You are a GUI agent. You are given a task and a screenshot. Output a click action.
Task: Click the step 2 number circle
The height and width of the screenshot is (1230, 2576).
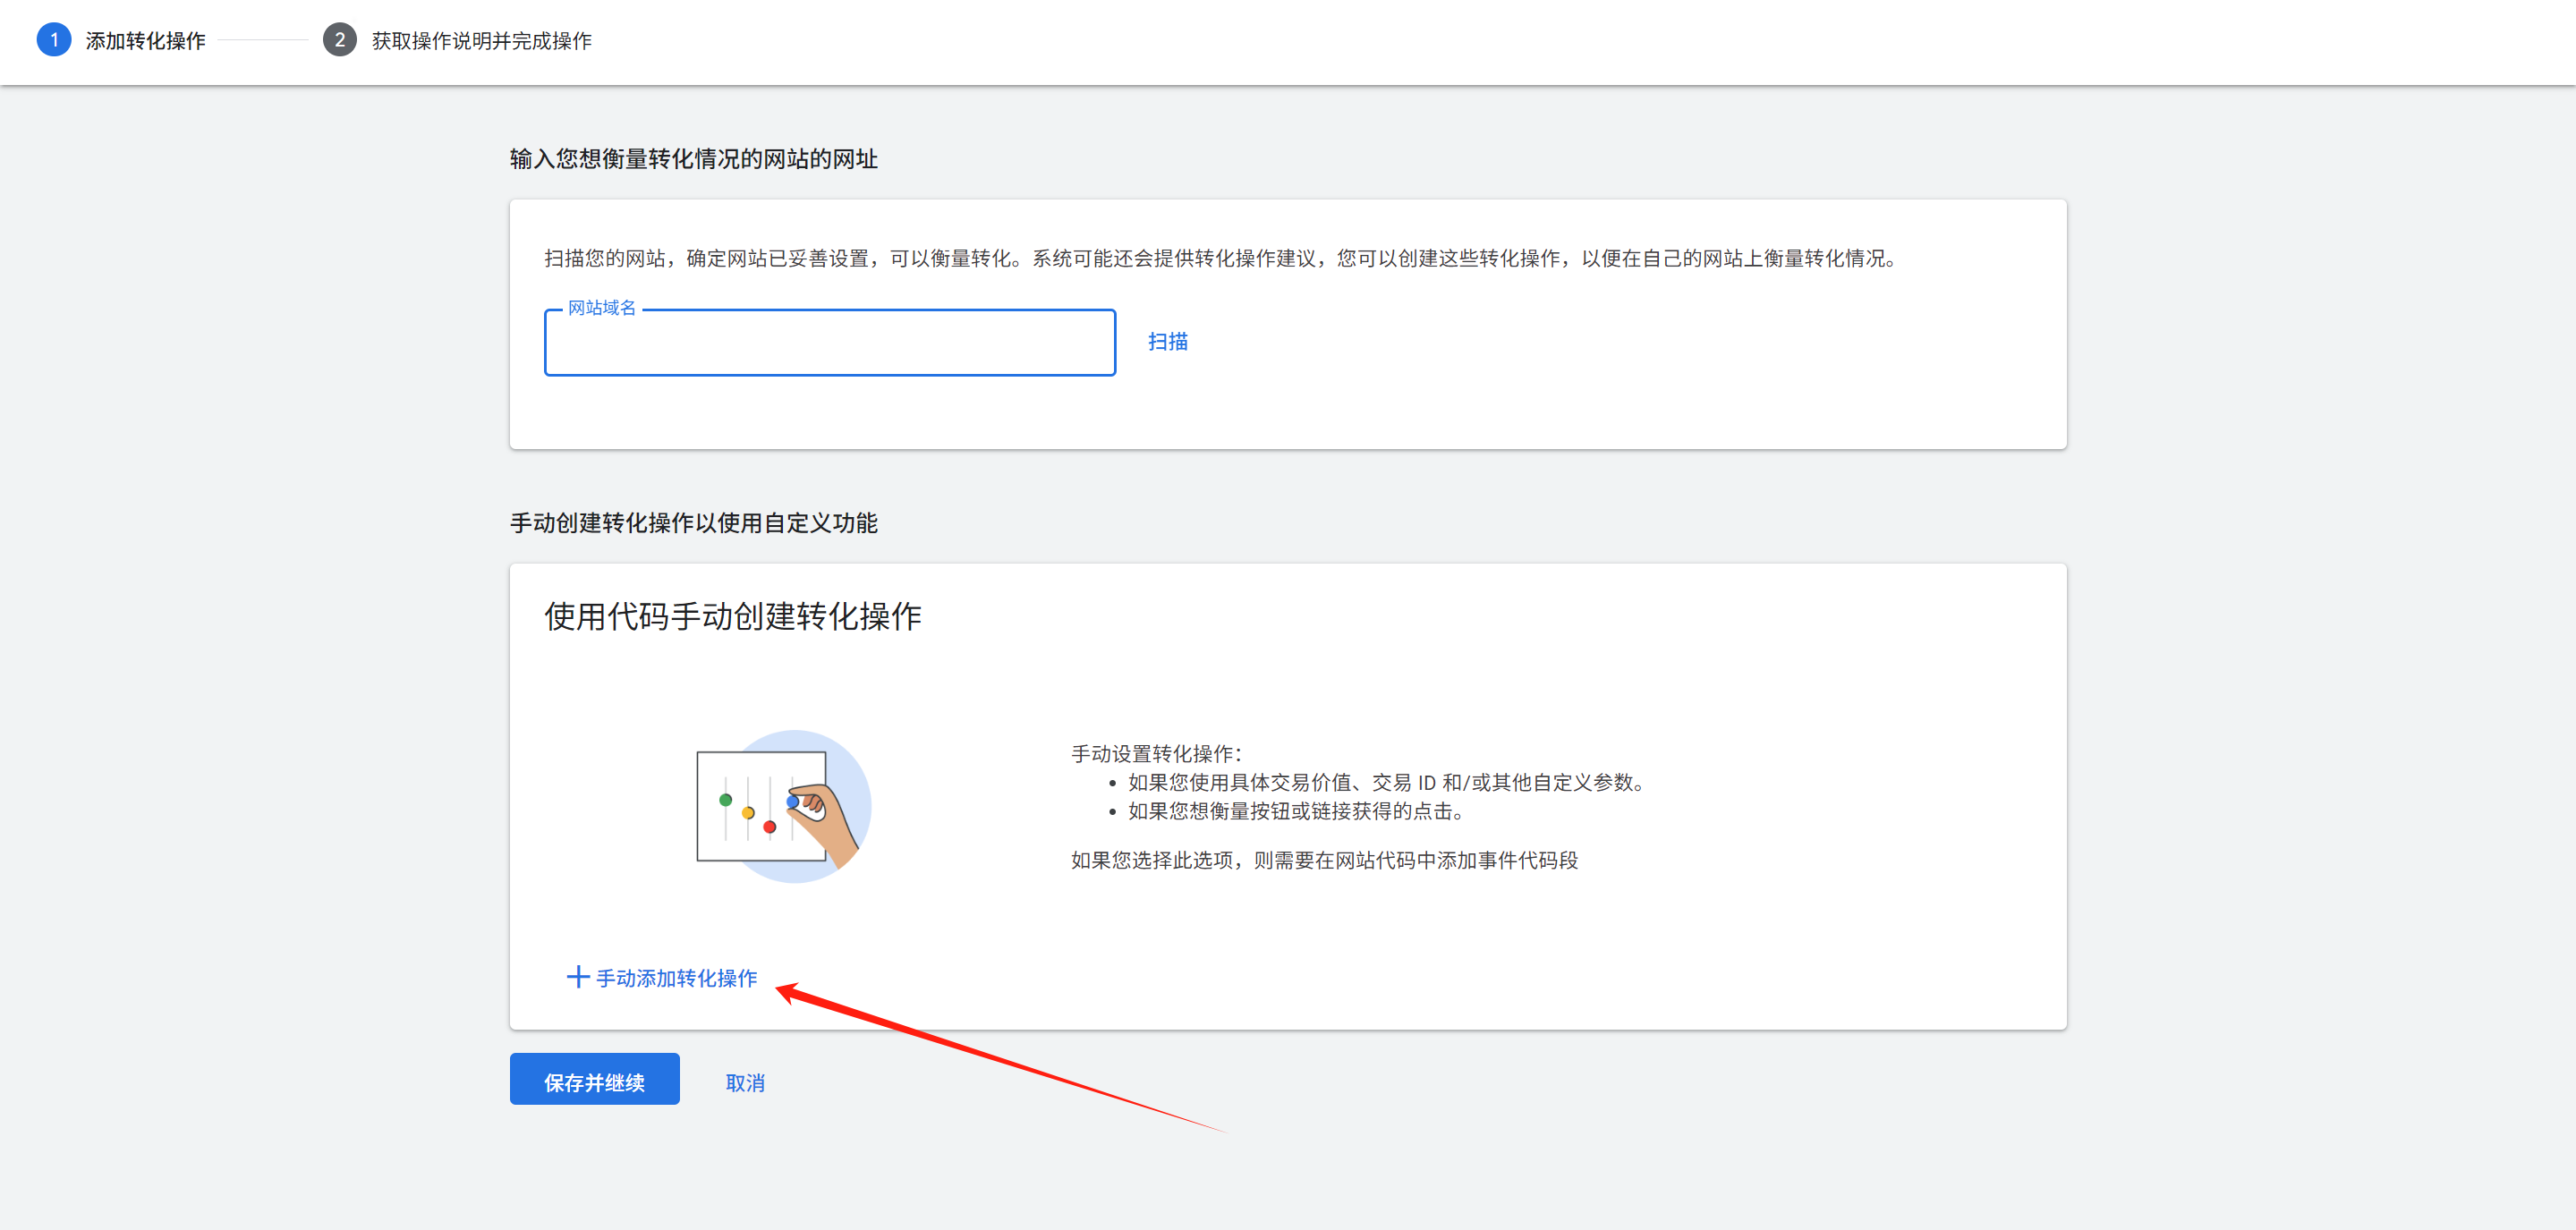pyautogui.click(x=339, y=40)
